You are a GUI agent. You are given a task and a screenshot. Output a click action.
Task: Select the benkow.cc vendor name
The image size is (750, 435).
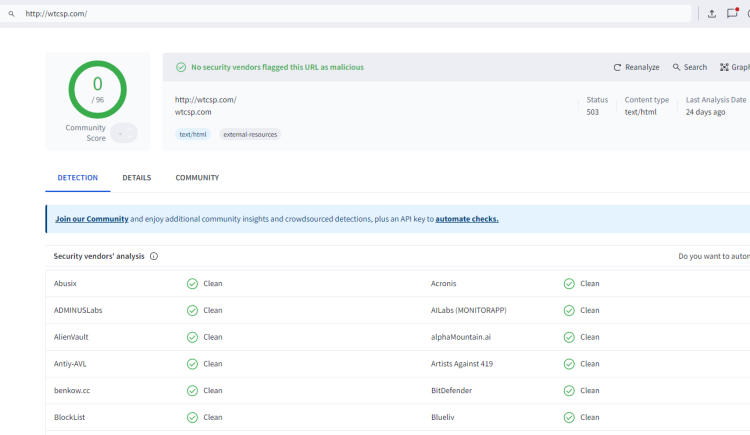(x=72, y=391)
